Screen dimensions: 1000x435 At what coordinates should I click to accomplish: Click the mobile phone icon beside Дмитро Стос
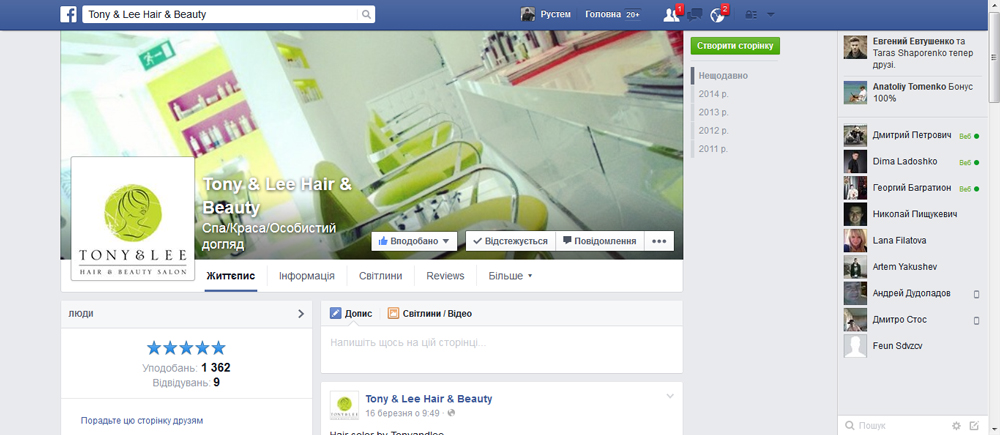(x=976, y=320)
